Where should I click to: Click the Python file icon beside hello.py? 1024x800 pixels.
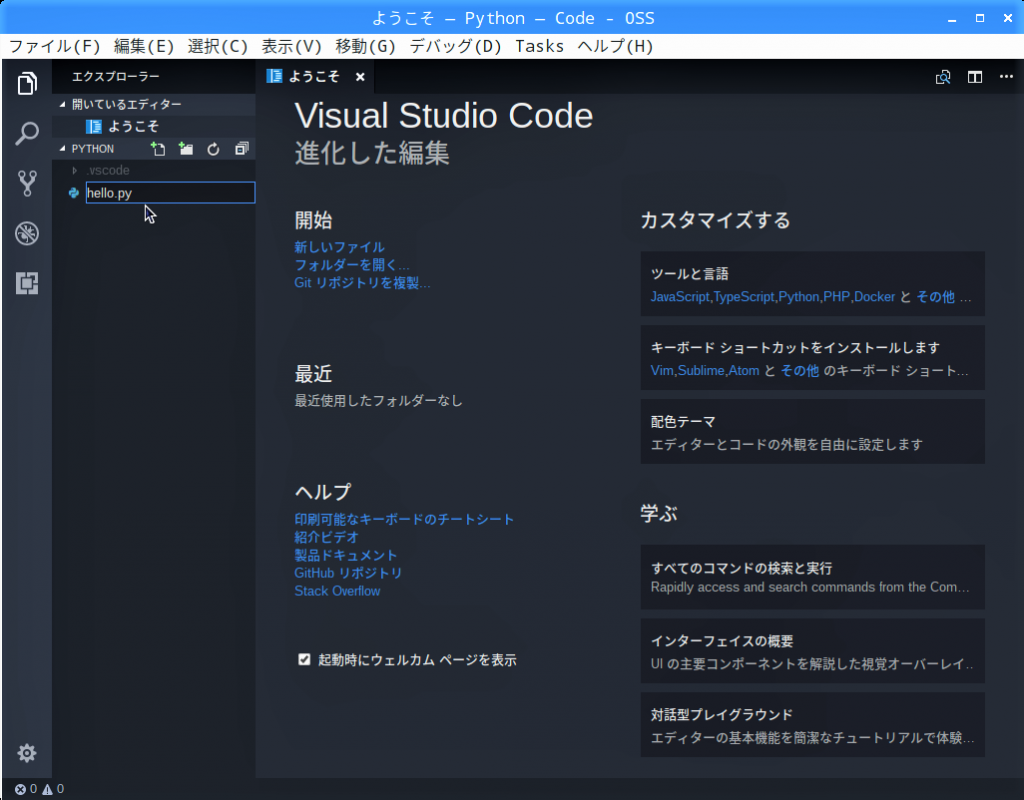tap(74, 193)
